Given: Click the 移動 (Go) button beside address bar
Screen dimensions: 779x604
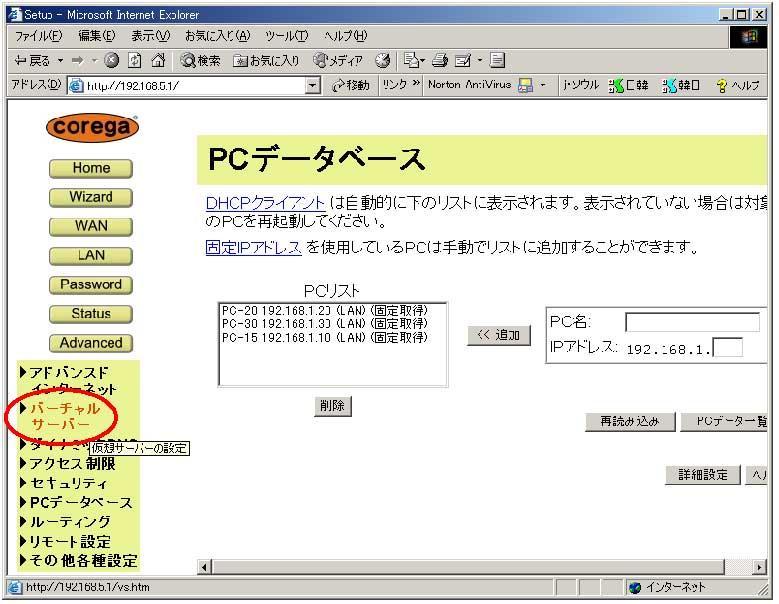Looking at the screenshot, I should (x=351, y=85).
